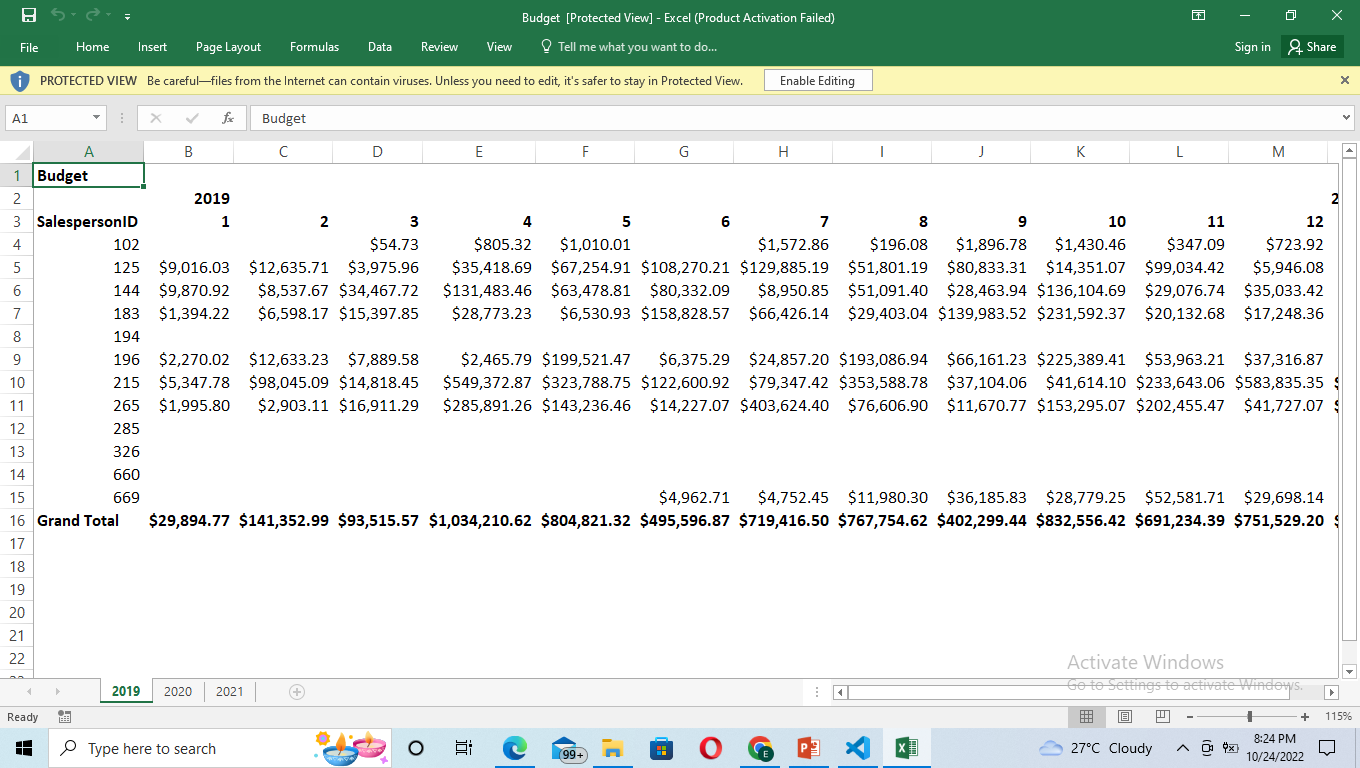Toggle Page Break Preview in status bar
The image size is (1360, 768).
1161,717
